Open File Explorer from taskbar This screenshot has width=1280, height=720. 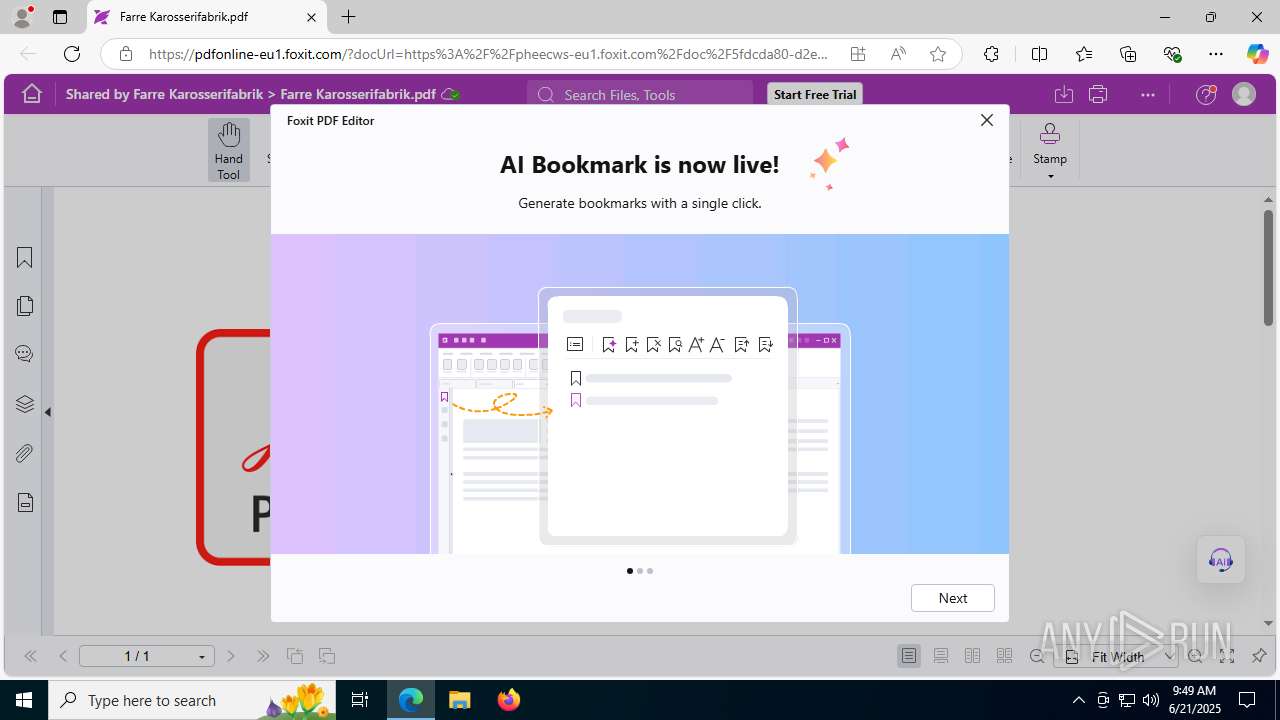(459, 700)
